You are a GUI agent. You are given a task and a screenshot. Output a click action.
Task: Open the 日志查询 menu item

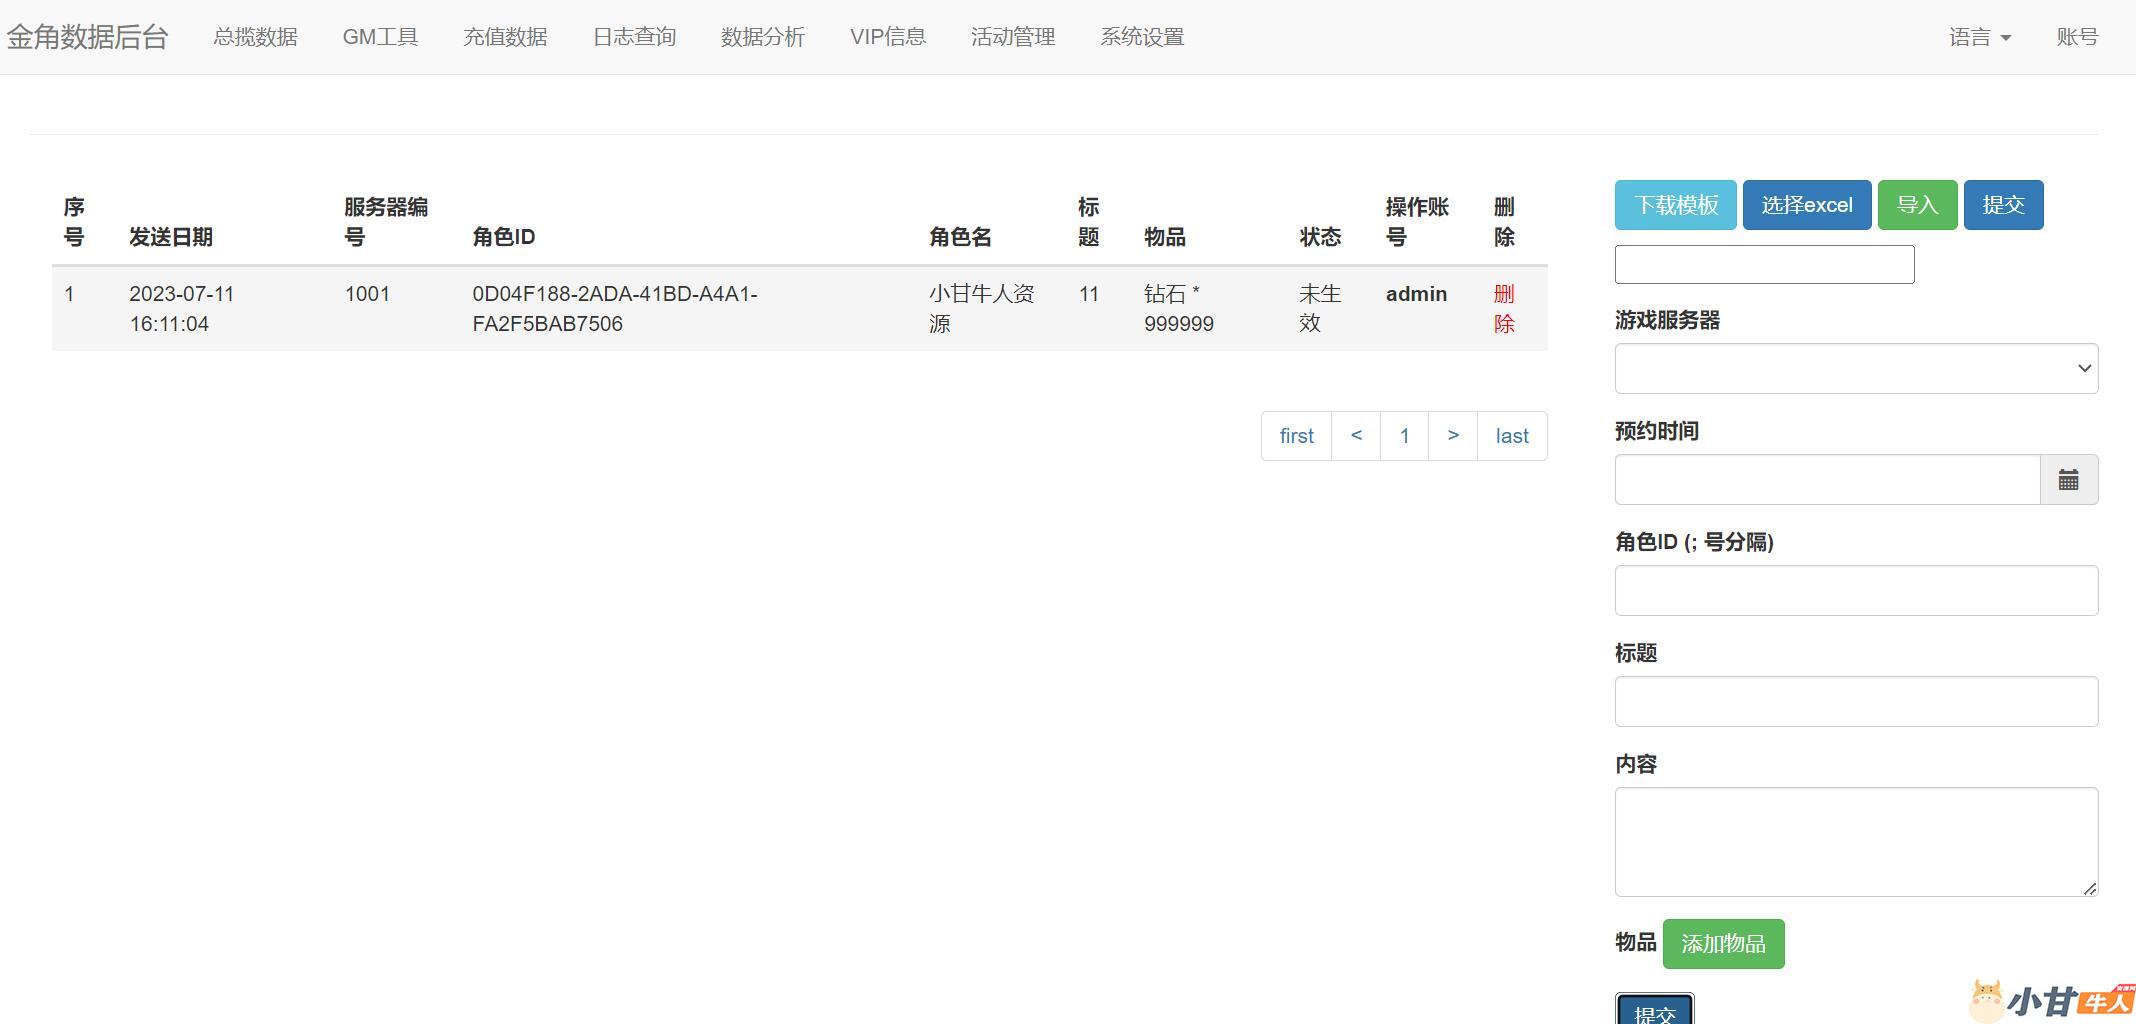pyautogui.click(x=634, y=37)
